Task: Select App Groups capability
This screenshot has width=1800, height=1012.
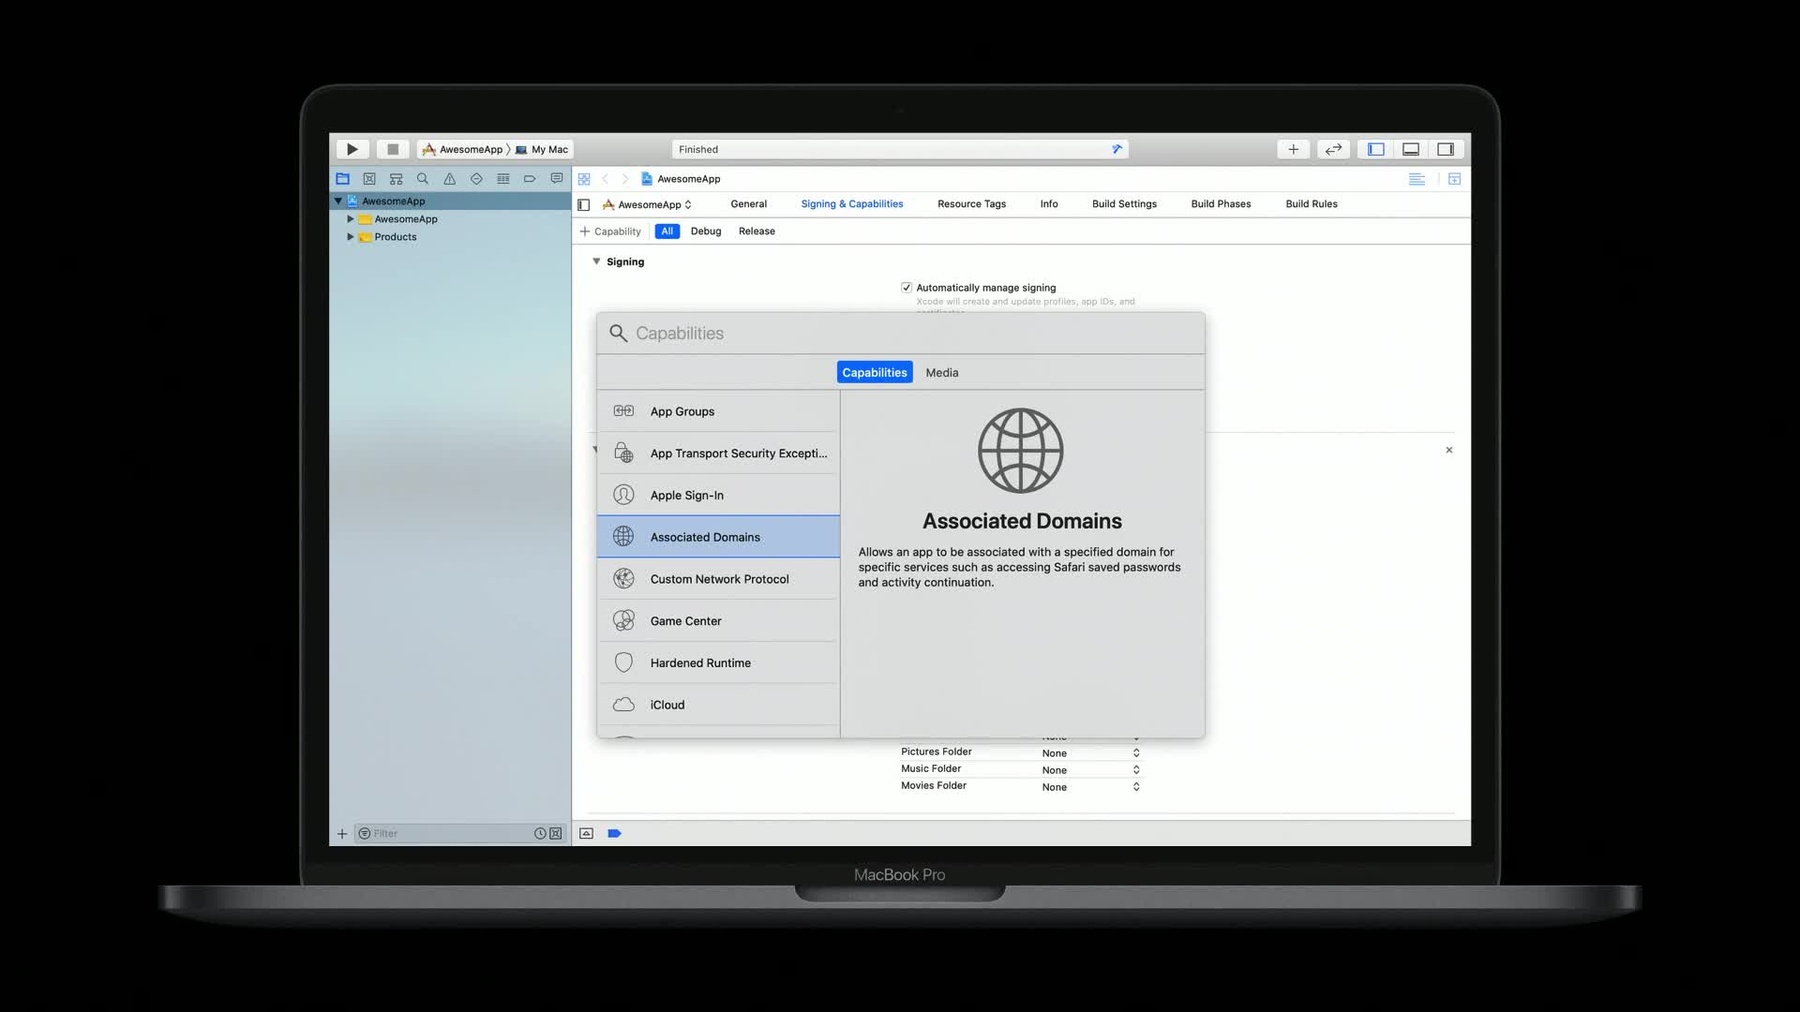Action: pos(718,411)
